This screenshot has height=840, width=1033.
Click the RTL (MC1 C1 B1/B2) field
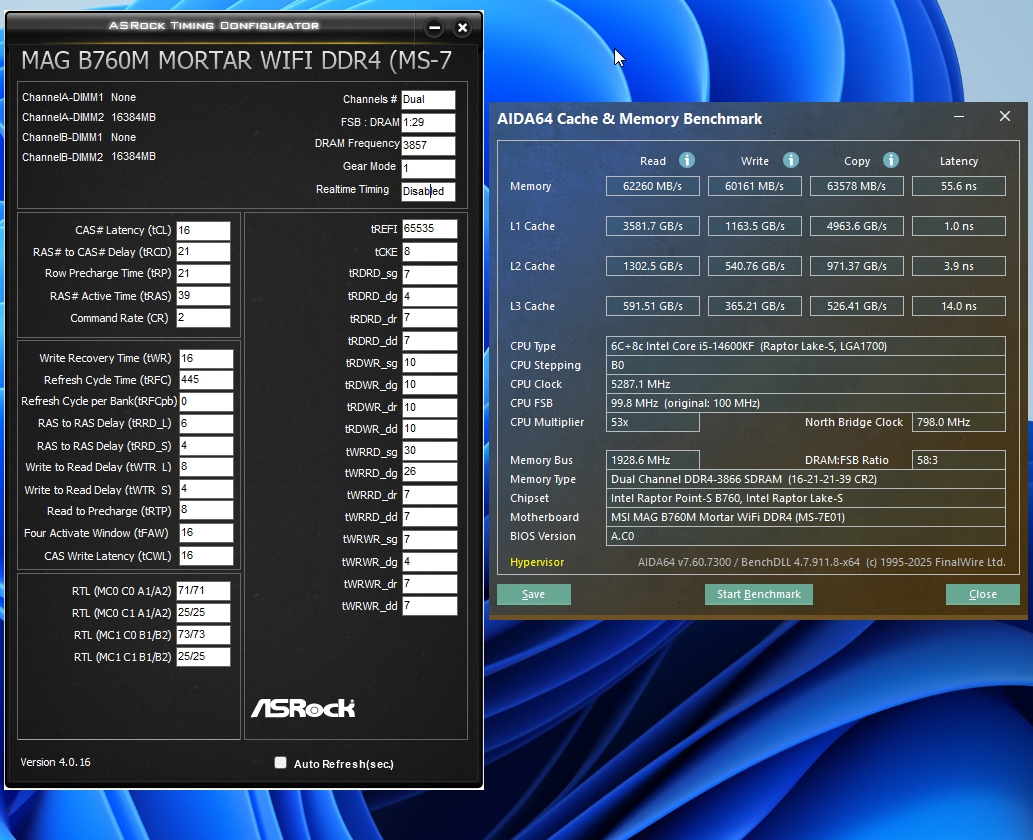click(204, 657)
